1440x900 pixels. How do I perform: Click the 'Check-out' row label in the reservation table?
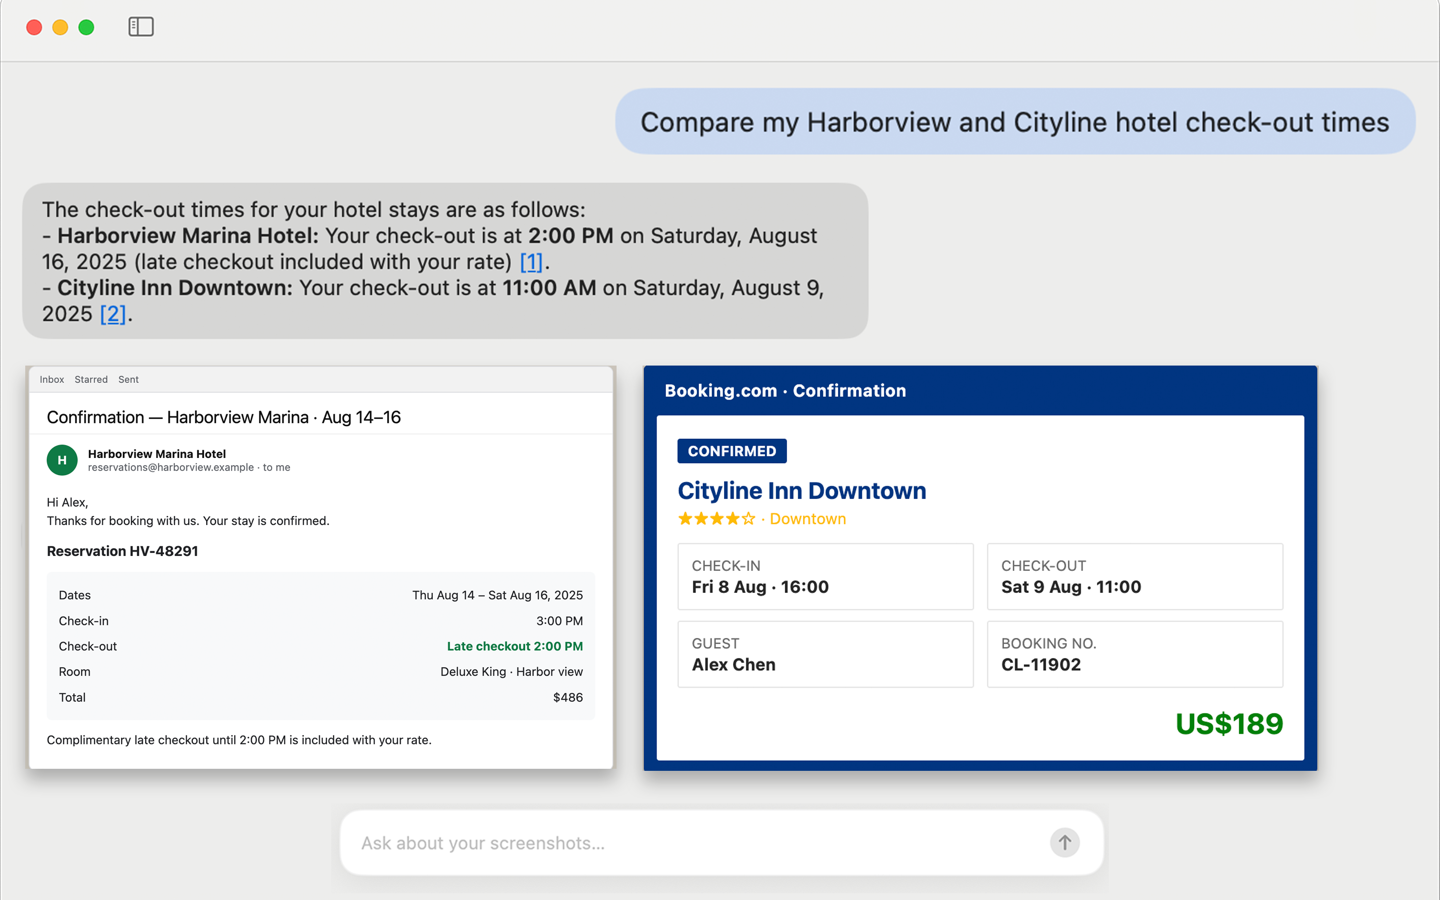pyautogui.click(x=88, y=647)
